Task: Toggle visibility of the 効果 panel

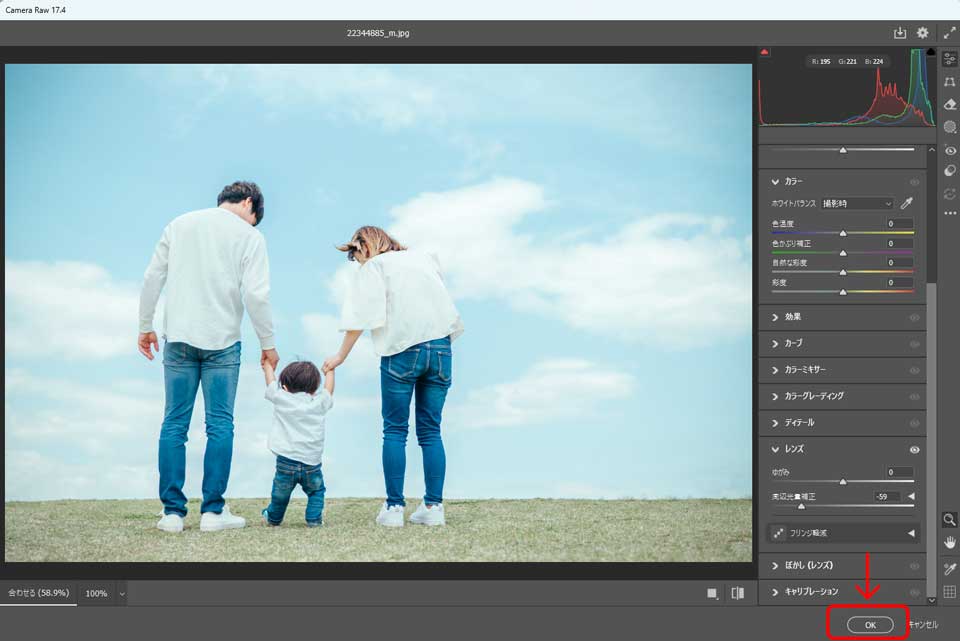Action: [914, 317]
